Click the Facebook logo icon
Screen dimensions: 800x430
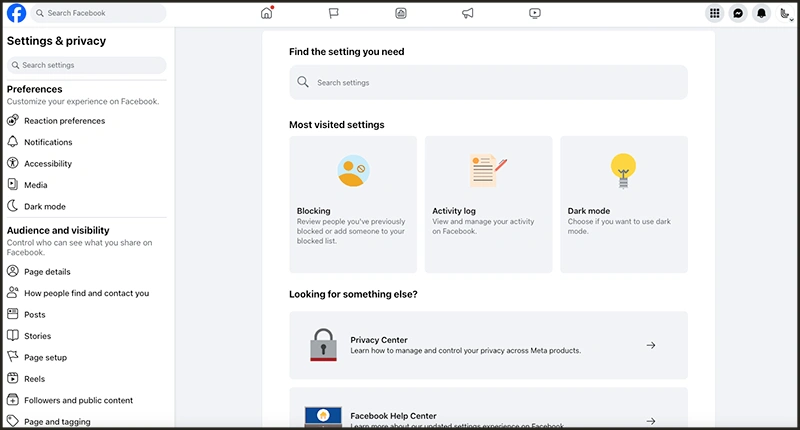pos(17,13)
